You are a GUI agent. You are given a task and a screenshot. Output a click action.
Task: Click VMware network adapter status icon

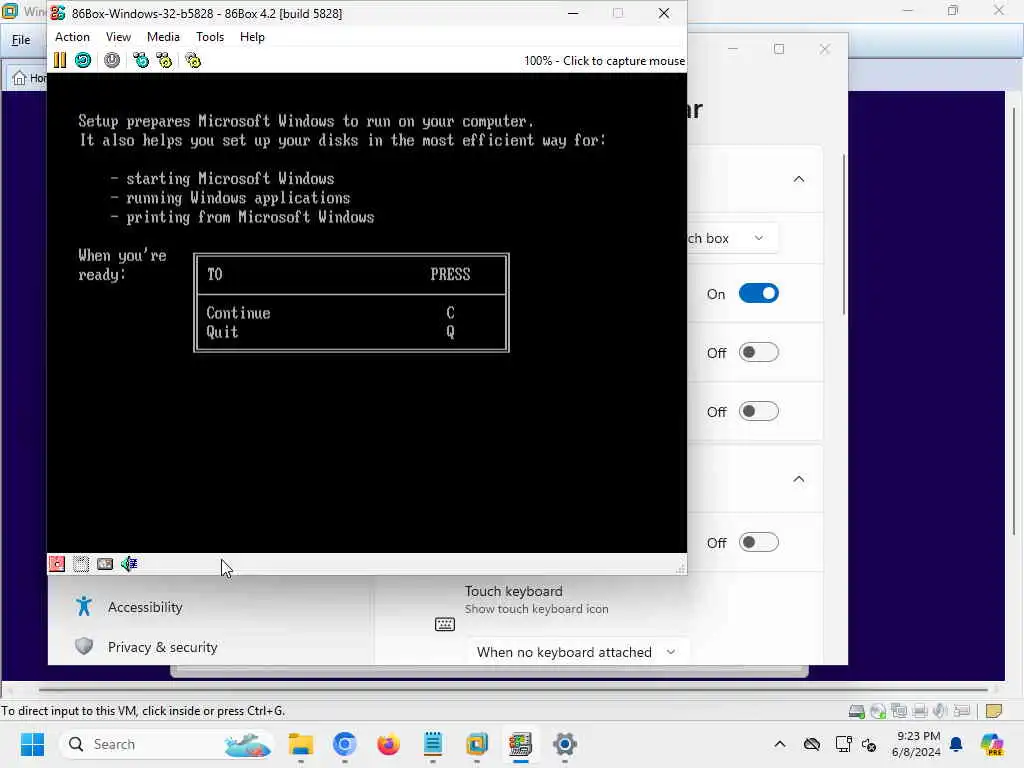(899, 711)
